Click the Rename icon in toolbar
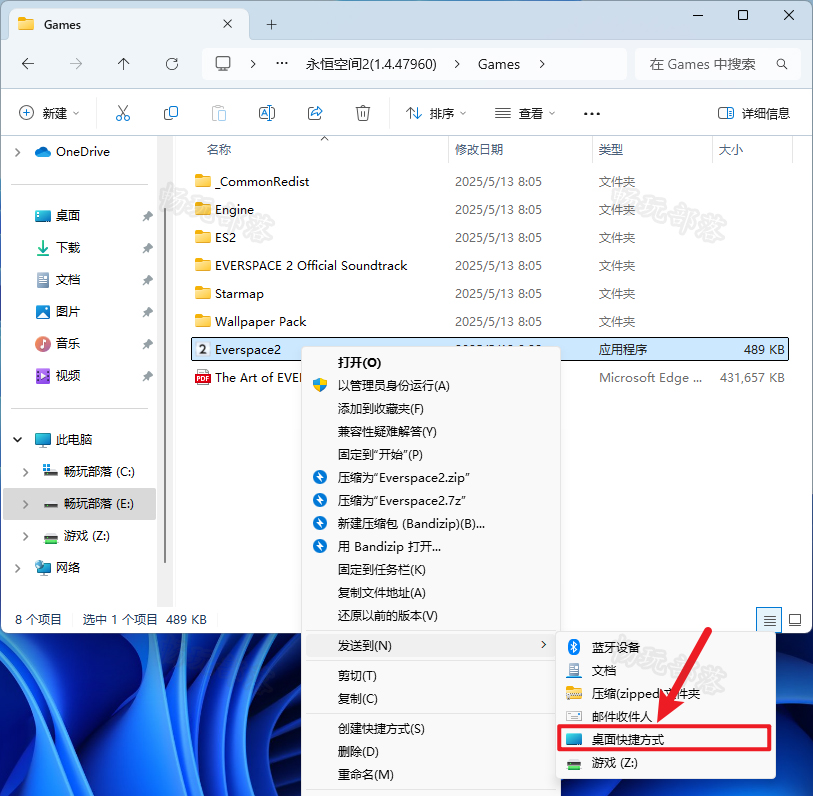 (x=267, y=113)
